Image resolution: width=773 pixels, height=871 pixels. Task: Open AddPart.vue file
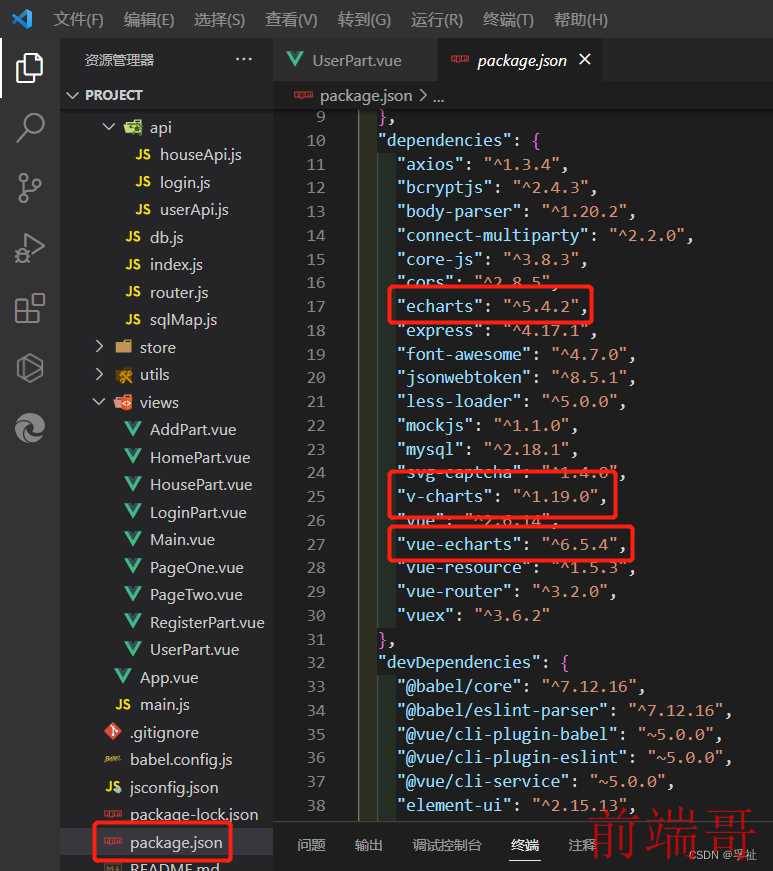181,430
